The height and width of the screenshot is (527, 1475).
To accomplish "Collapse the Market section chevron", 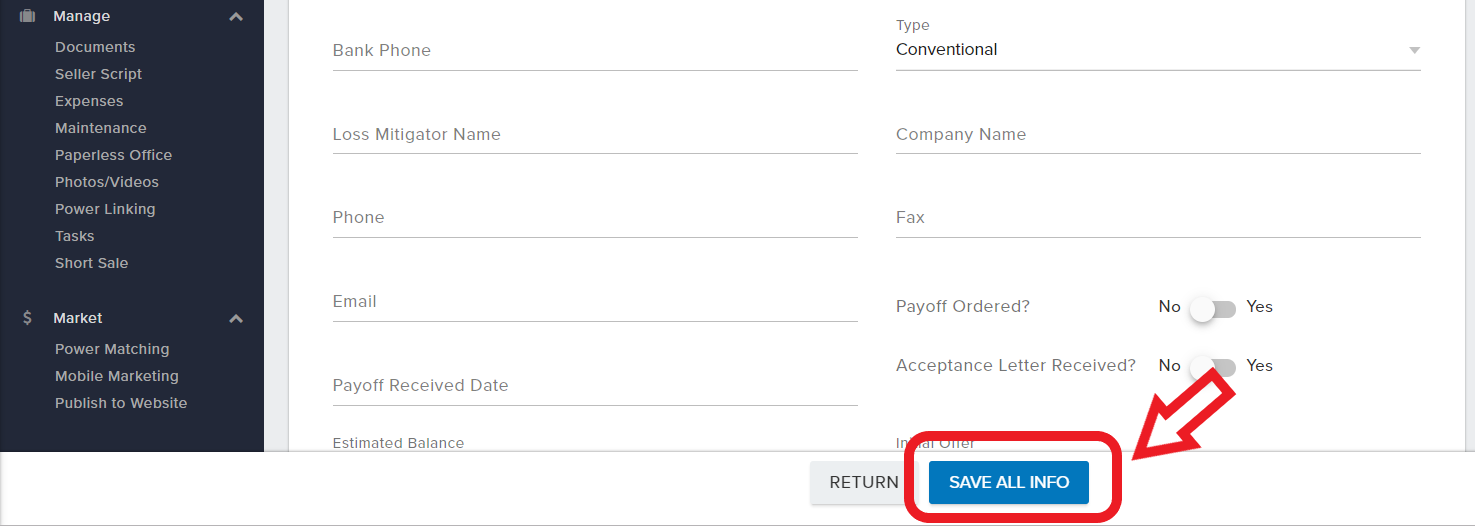I will coord(236,319).
